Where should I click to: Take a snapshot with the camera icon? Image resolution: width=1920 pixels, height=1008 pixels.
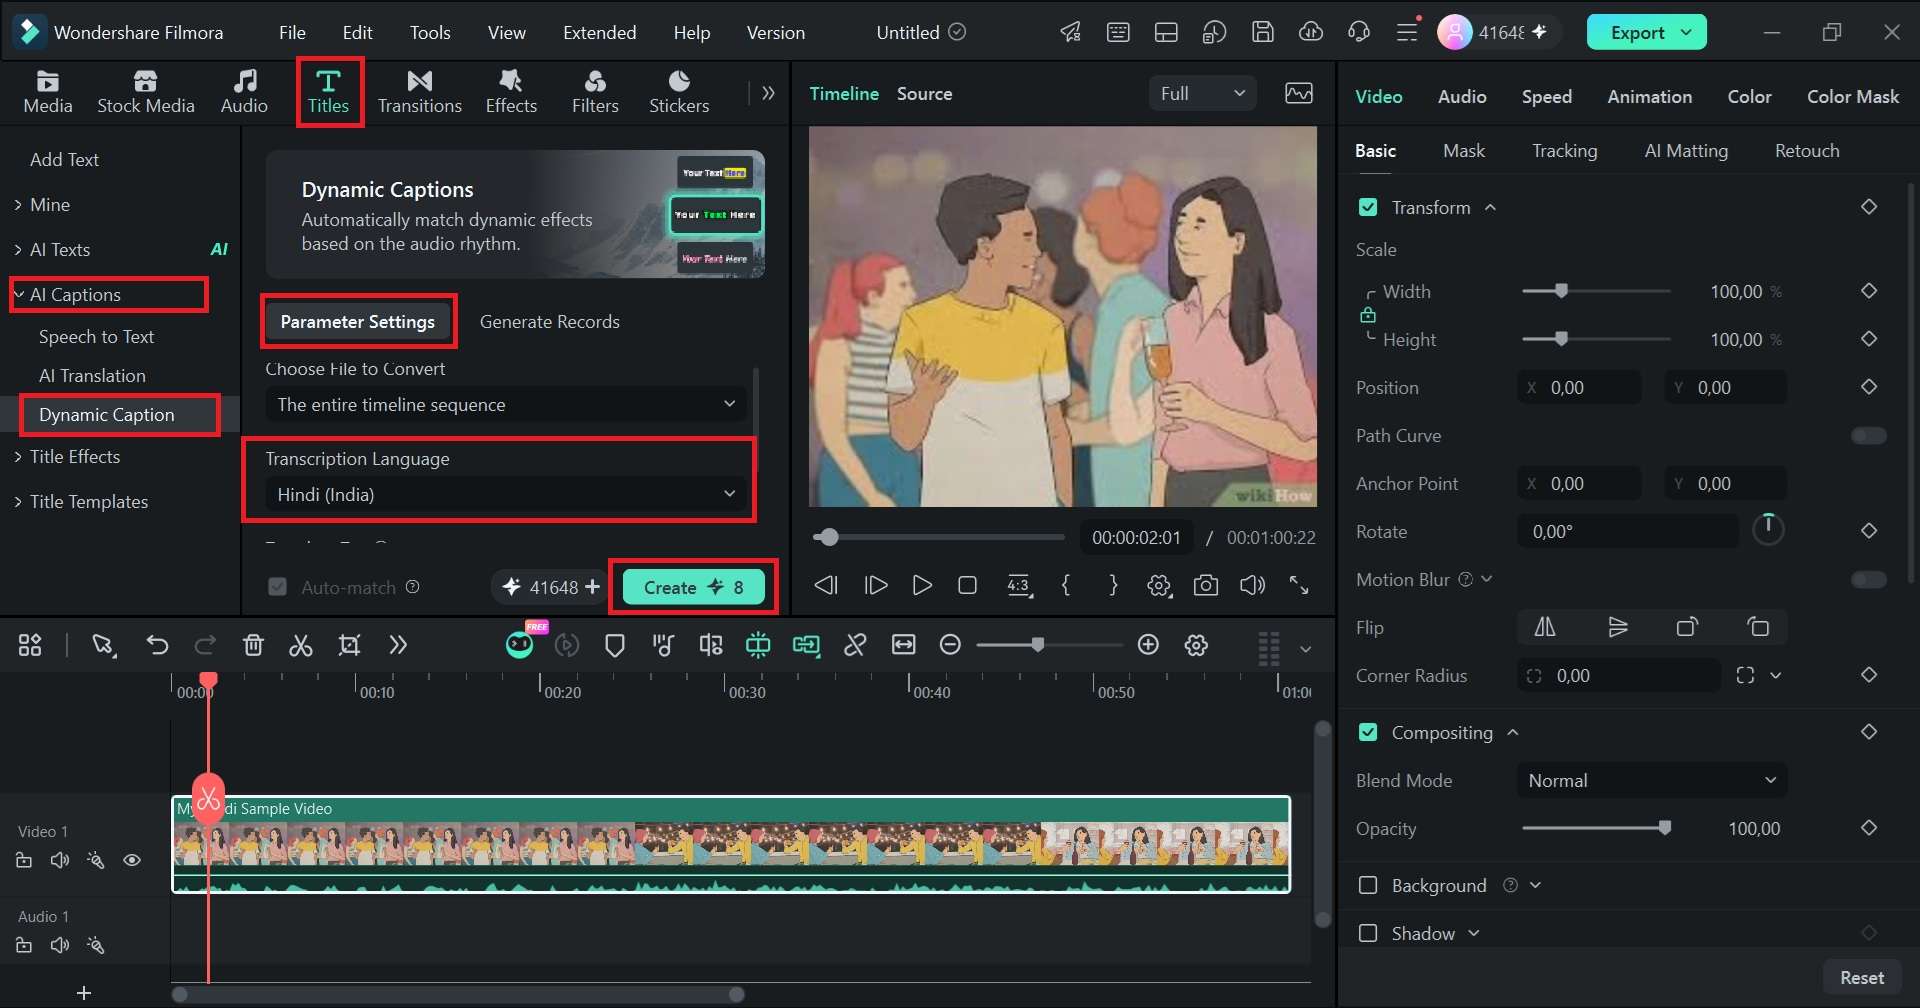[1206, 585]
